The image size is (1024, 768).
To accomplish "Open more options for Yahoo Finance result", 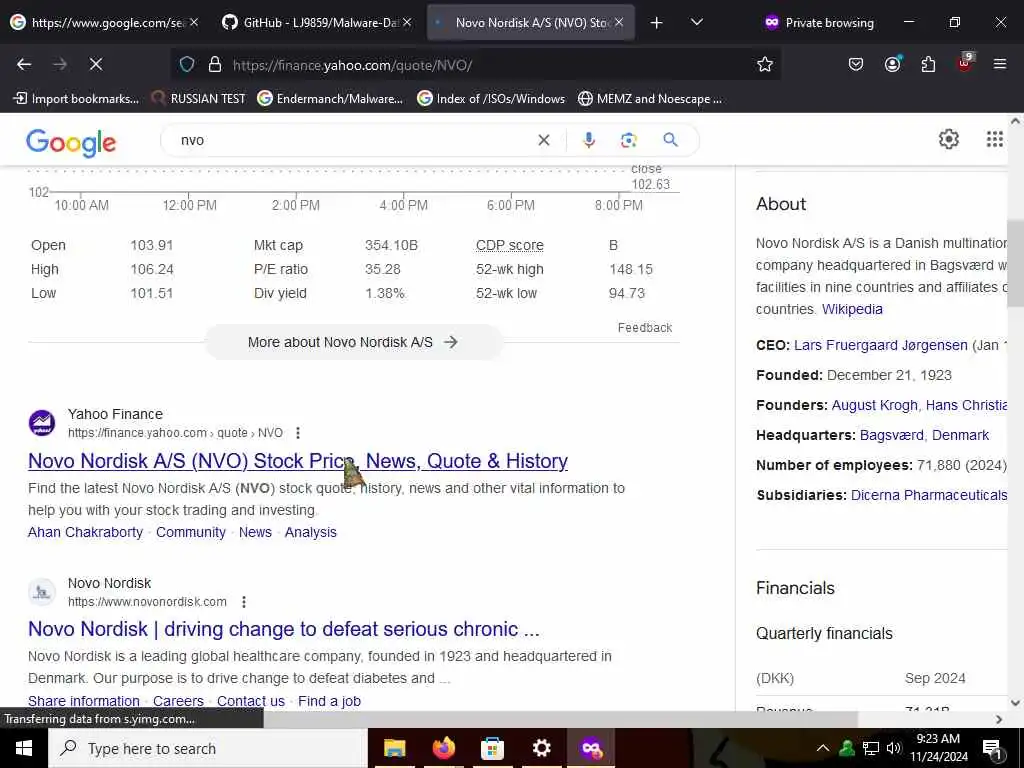I will point(298,432).
